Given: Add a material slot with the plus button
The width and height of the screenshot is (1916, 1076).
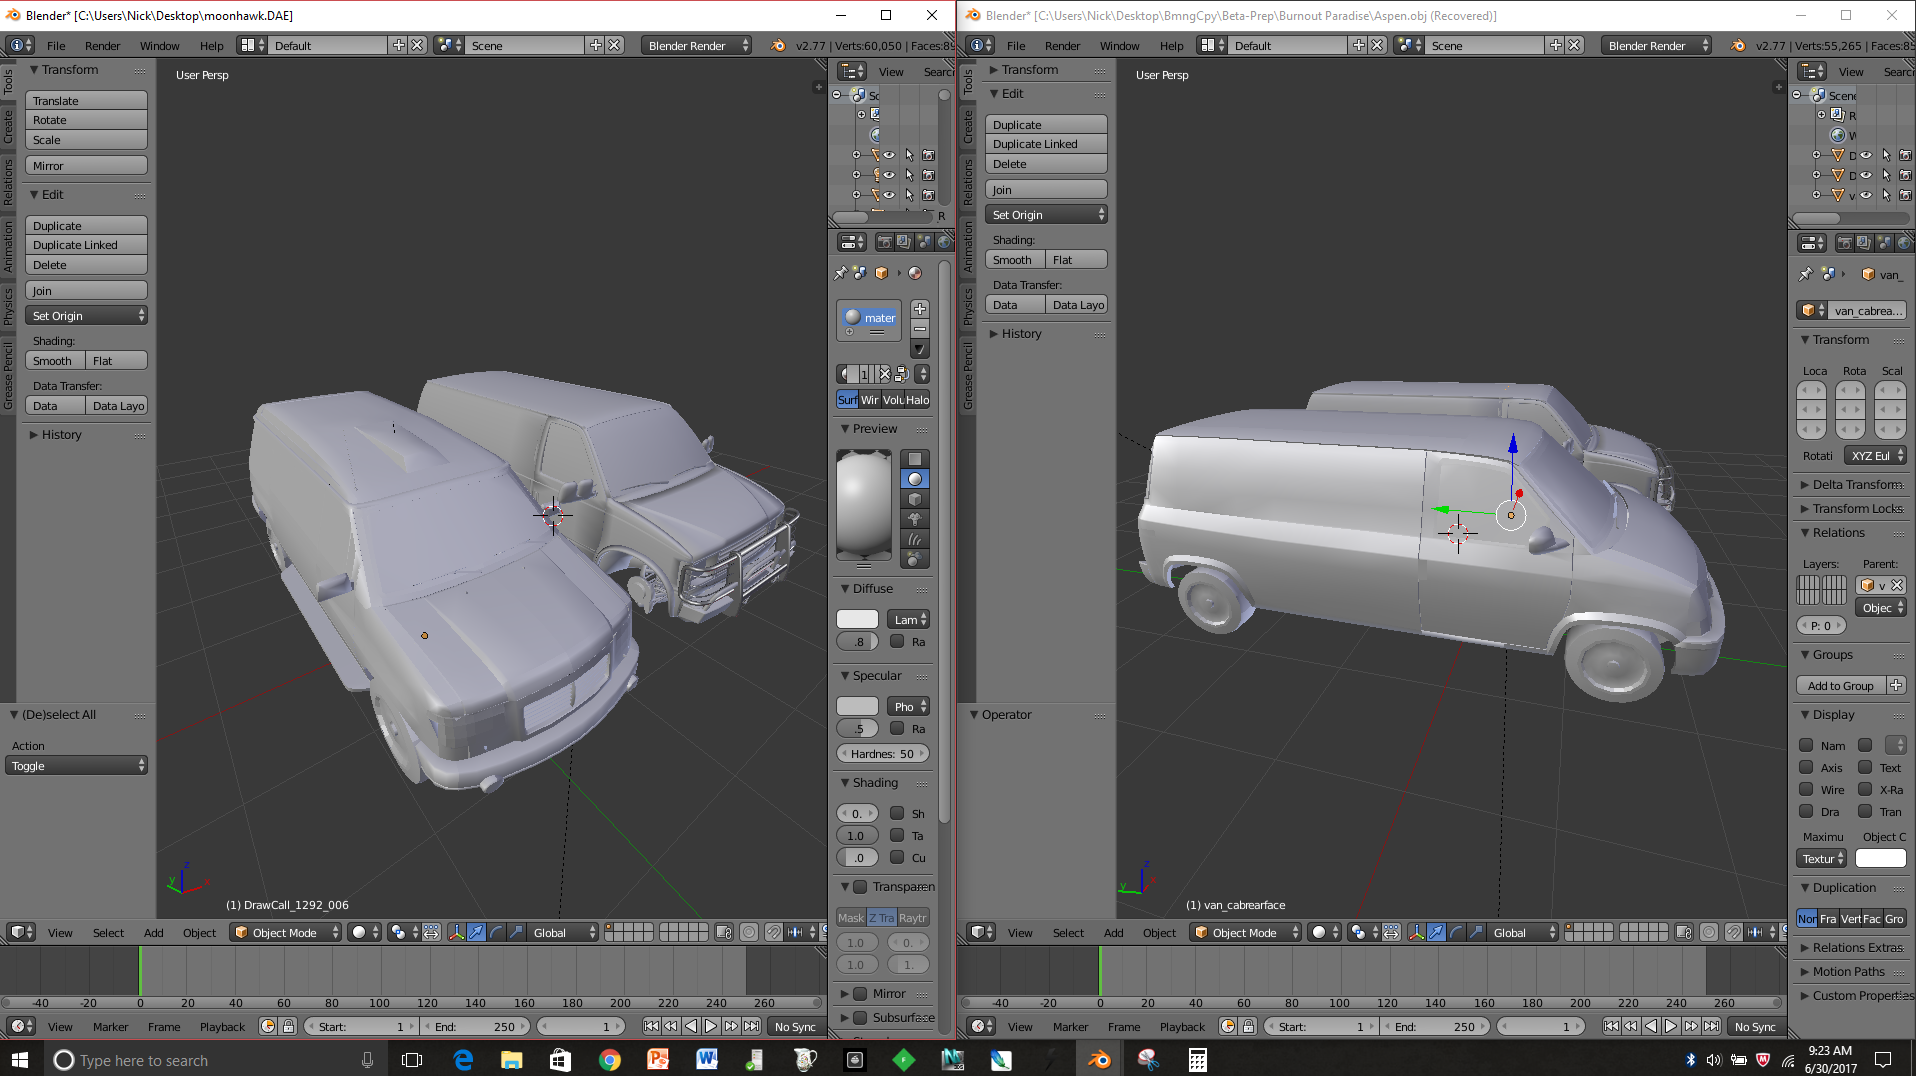Looking at the screenshot, I should click(x=920, y=309).
